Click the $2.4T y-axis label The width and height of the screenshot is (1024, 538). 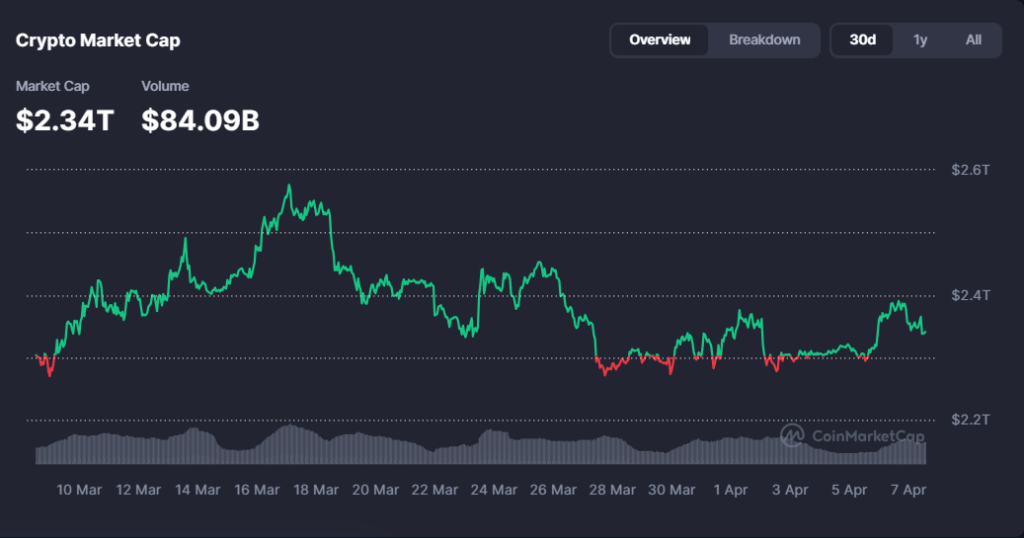coord(969,295)
